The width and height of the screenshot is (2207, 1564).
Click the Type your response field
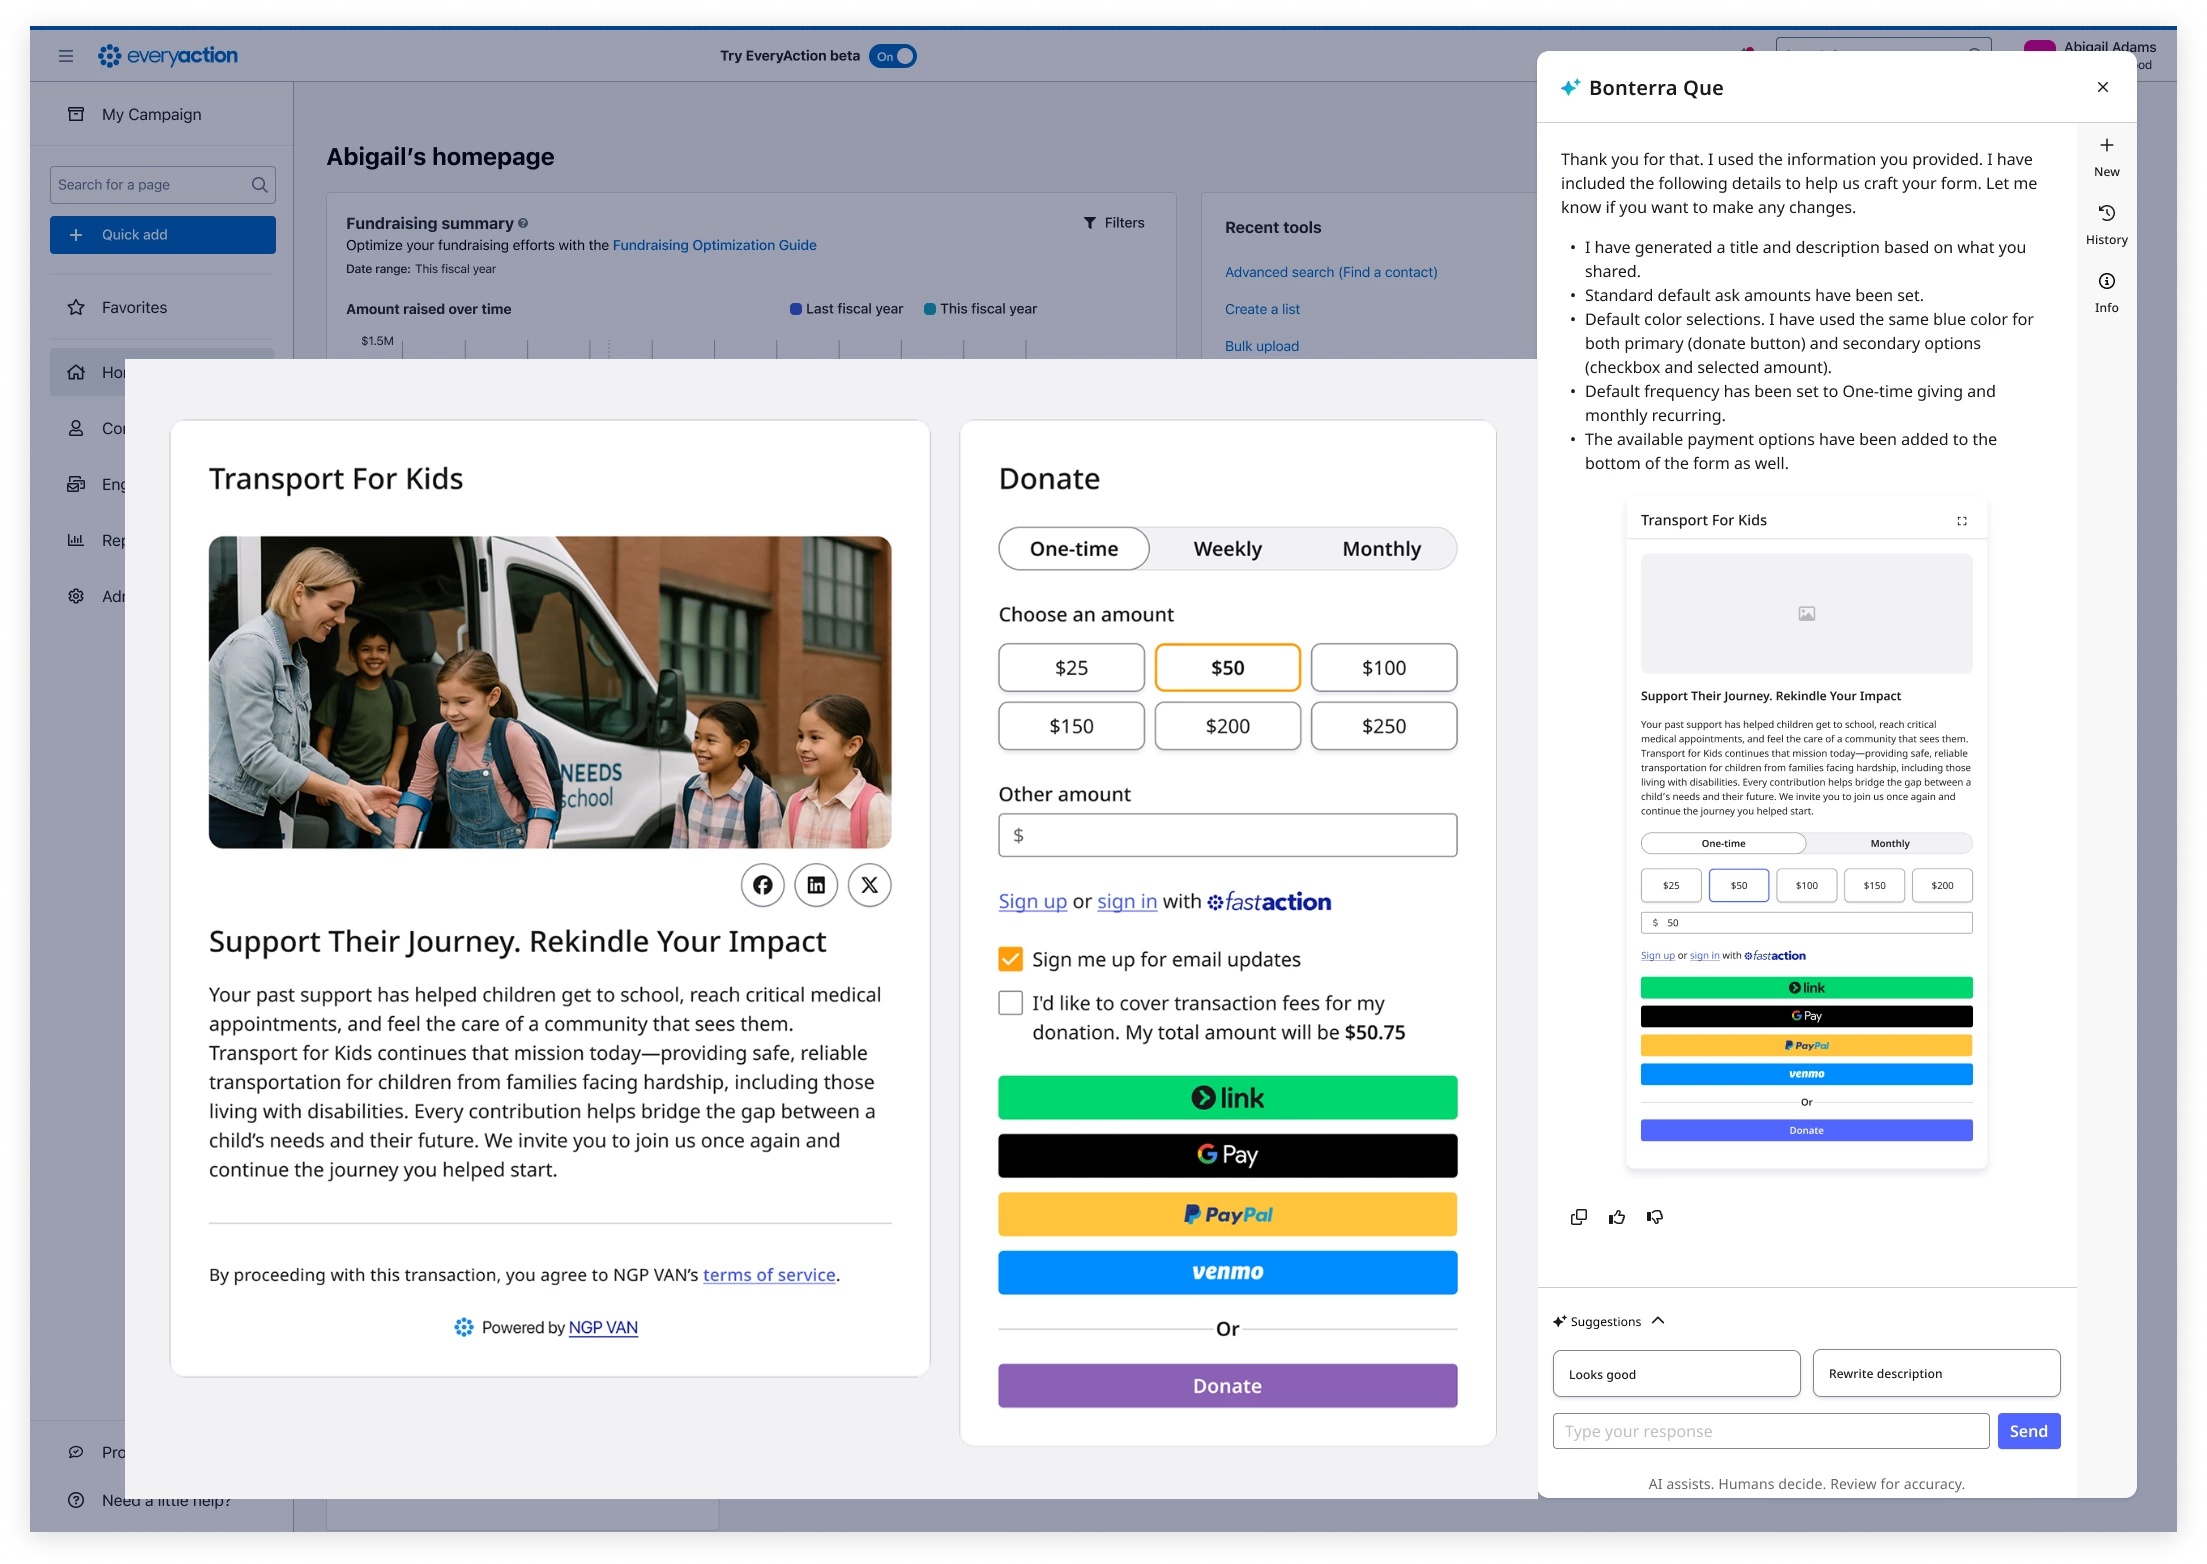coord(1770,1431)
